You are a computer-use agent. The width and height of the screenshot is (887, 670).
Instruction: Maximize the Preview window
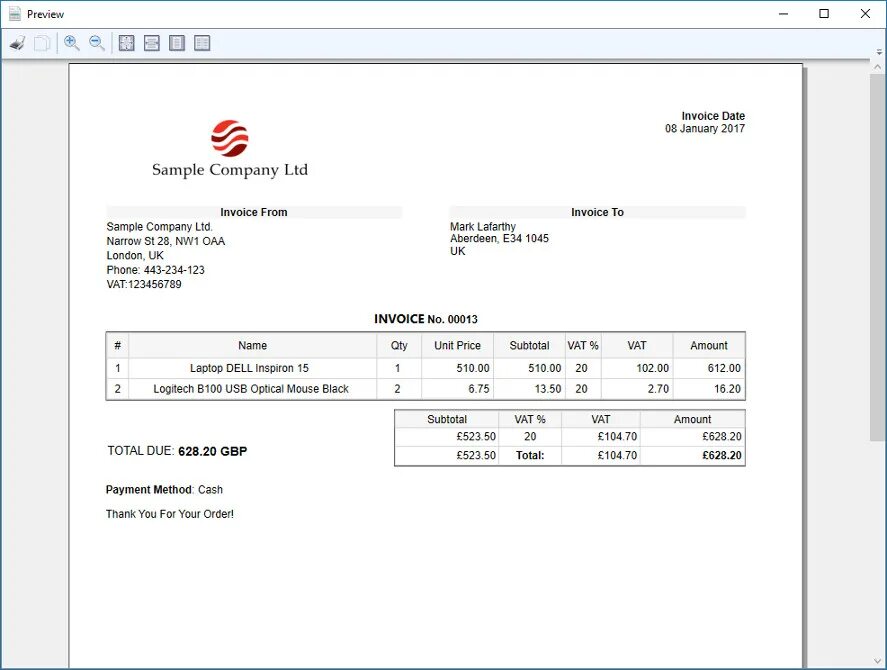click(x=824, y=14)
